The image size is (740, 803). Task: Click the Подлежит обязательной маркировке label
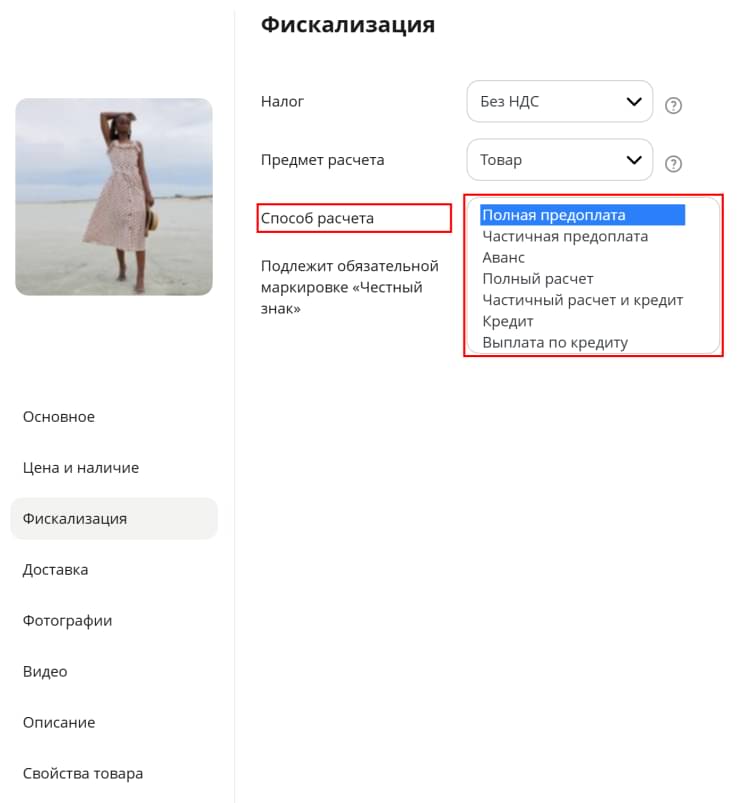pos(350,287)
